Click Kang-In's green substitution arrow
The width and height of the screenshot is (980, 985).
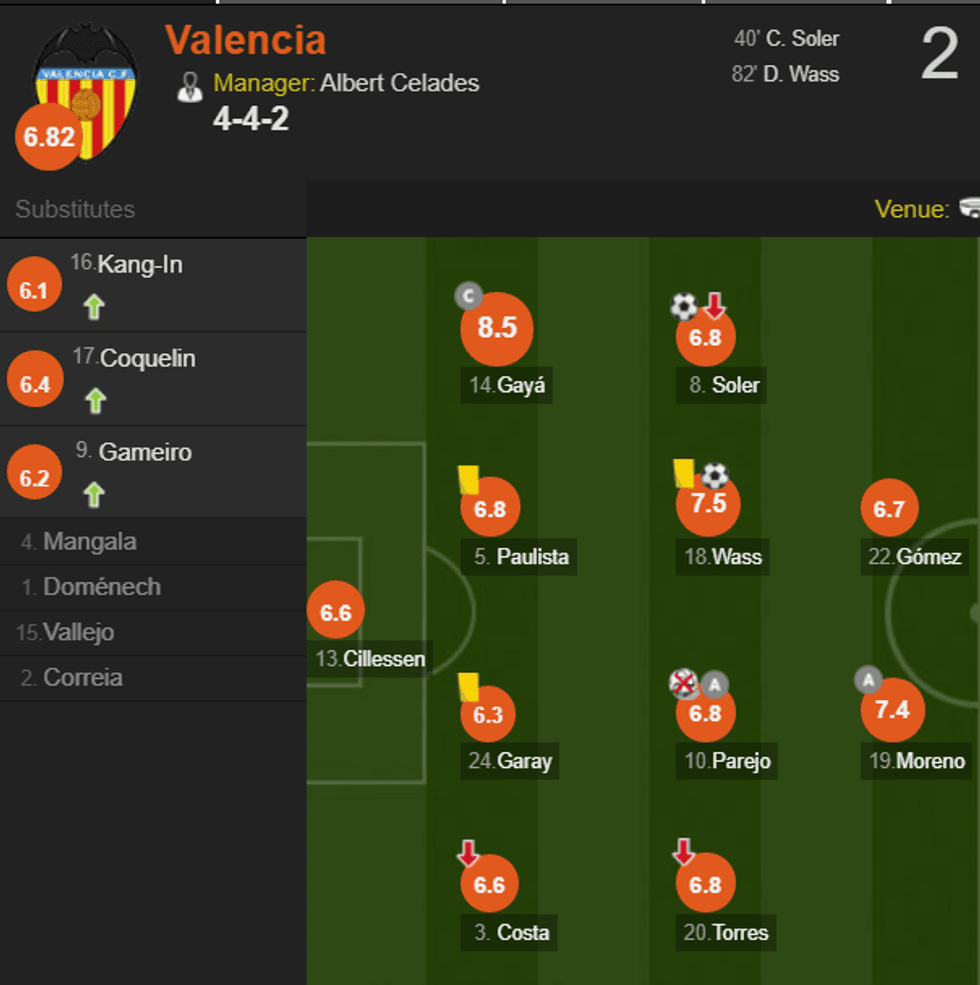point(94,307)
